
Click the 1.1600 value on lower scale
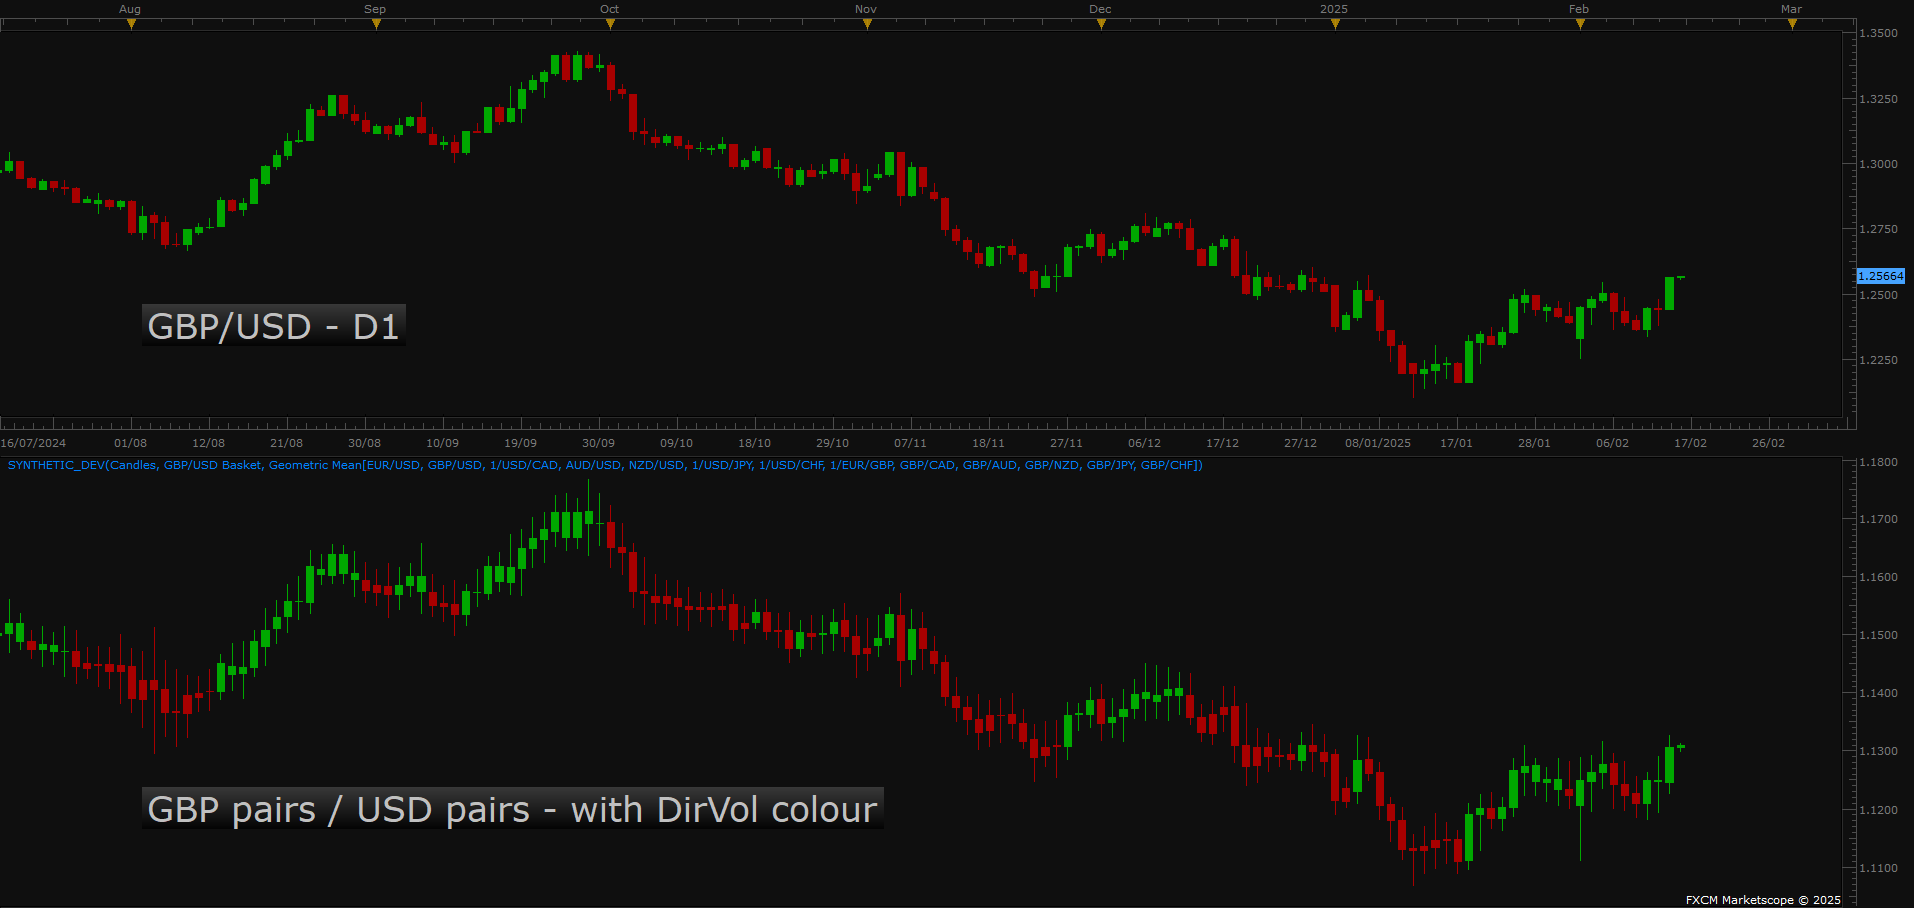(1878, 577)
